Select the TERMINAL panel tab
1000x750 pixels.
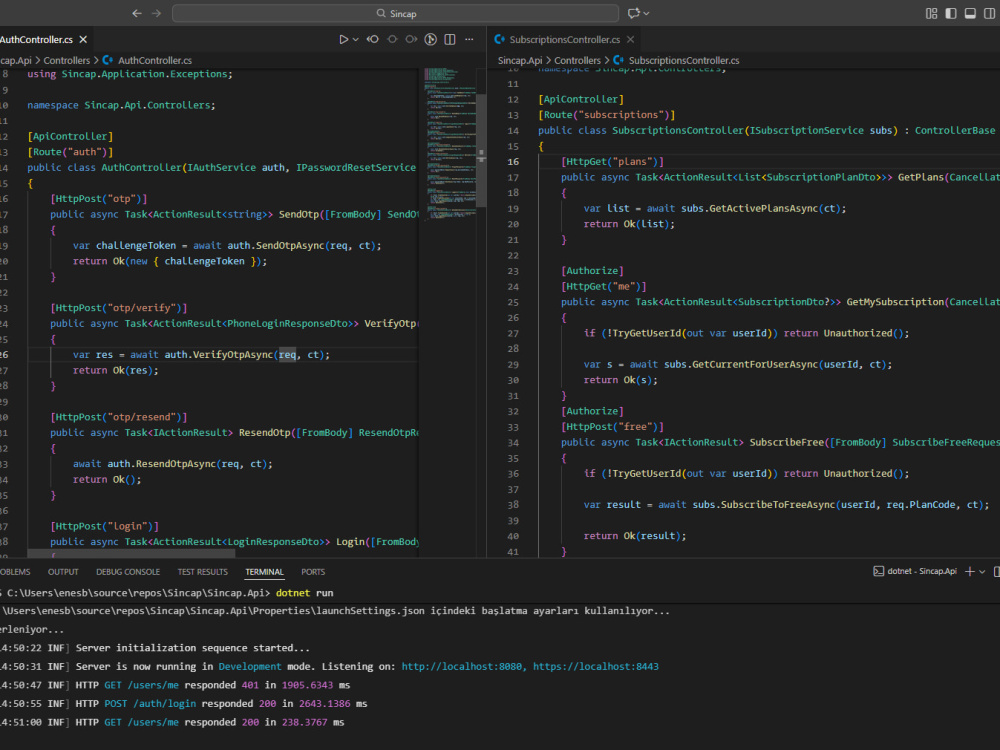(x=264, y=572)
